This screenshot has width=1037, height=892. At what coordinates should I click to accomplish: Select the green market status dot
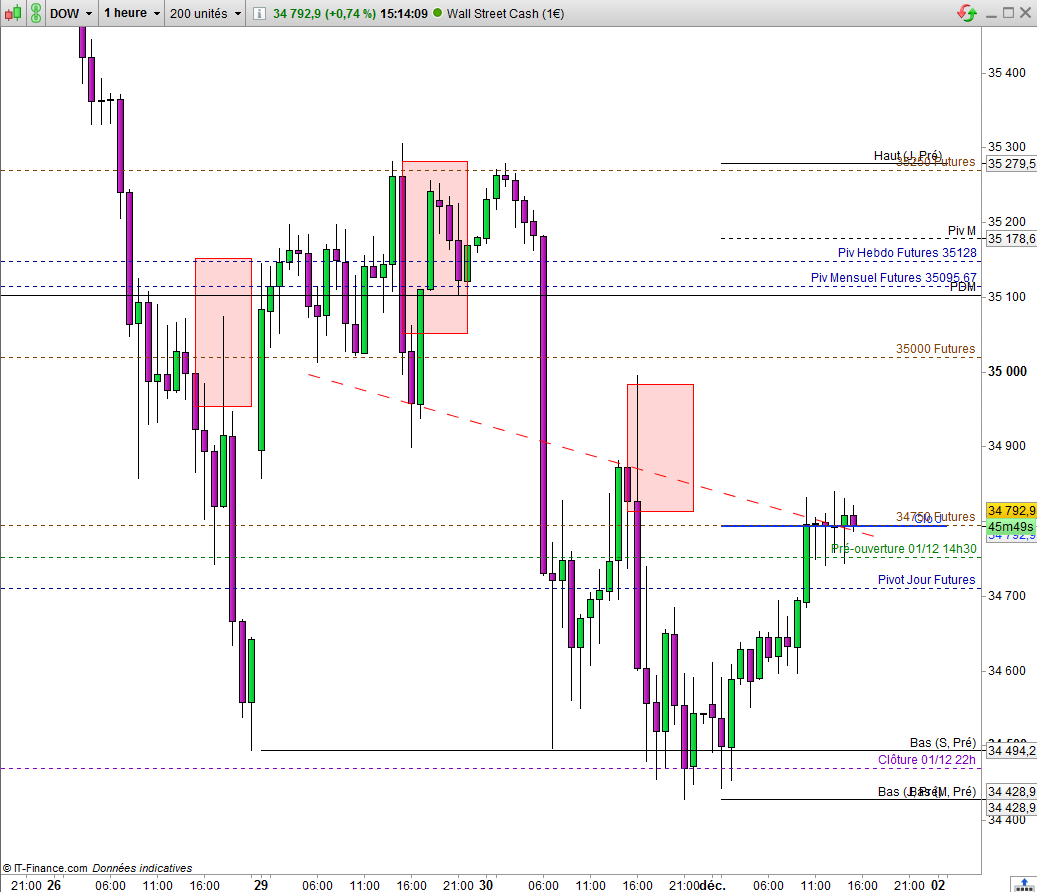pos(437,13)
